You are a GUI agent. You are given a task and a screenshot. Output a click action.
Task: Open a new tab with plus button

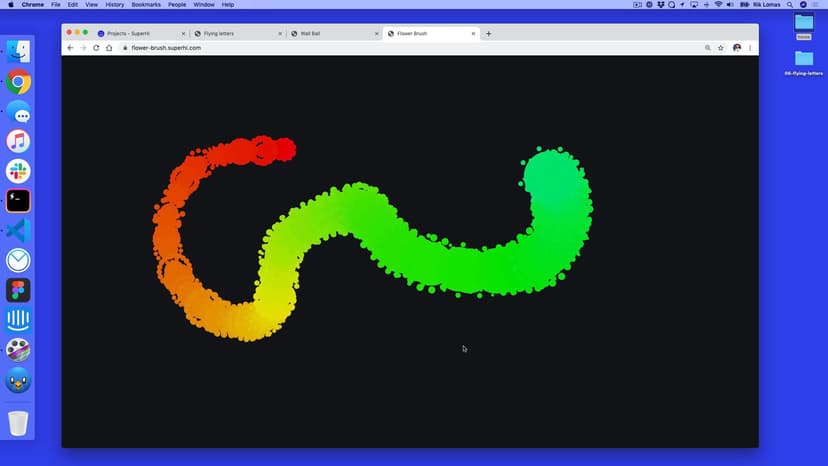[489, 34]
